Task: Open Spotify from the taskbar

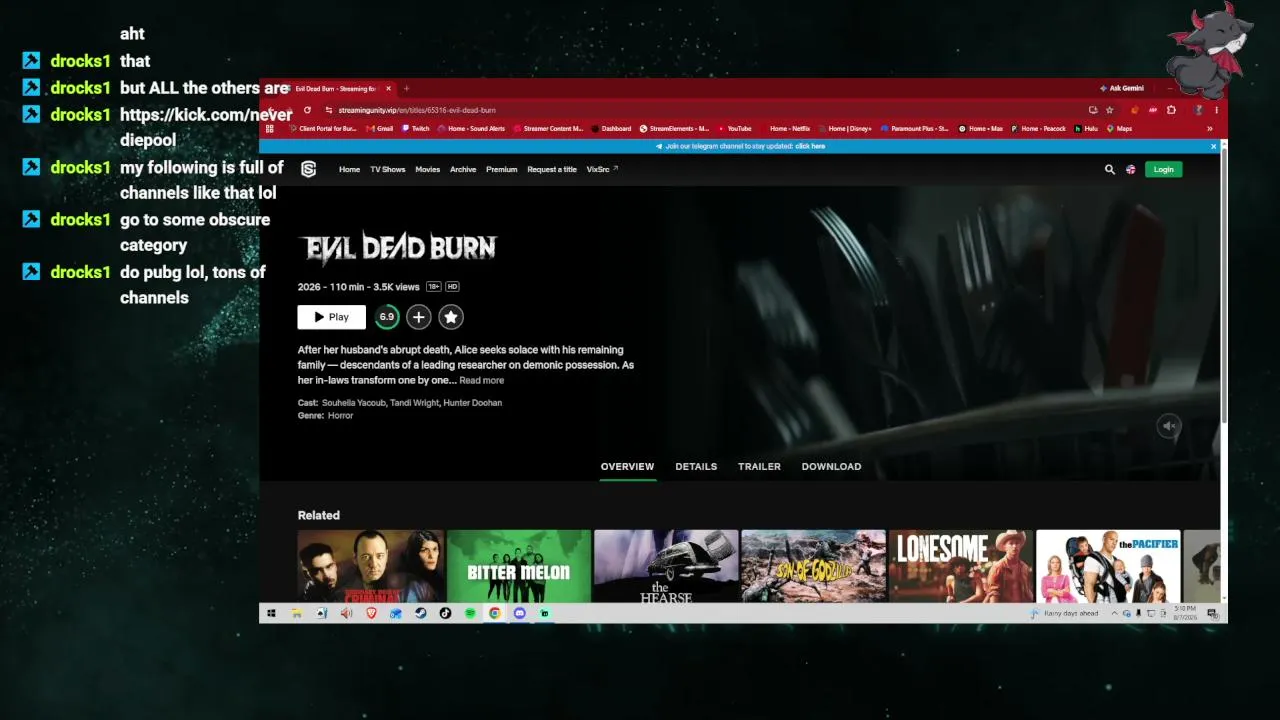Action: coord(470,613)
